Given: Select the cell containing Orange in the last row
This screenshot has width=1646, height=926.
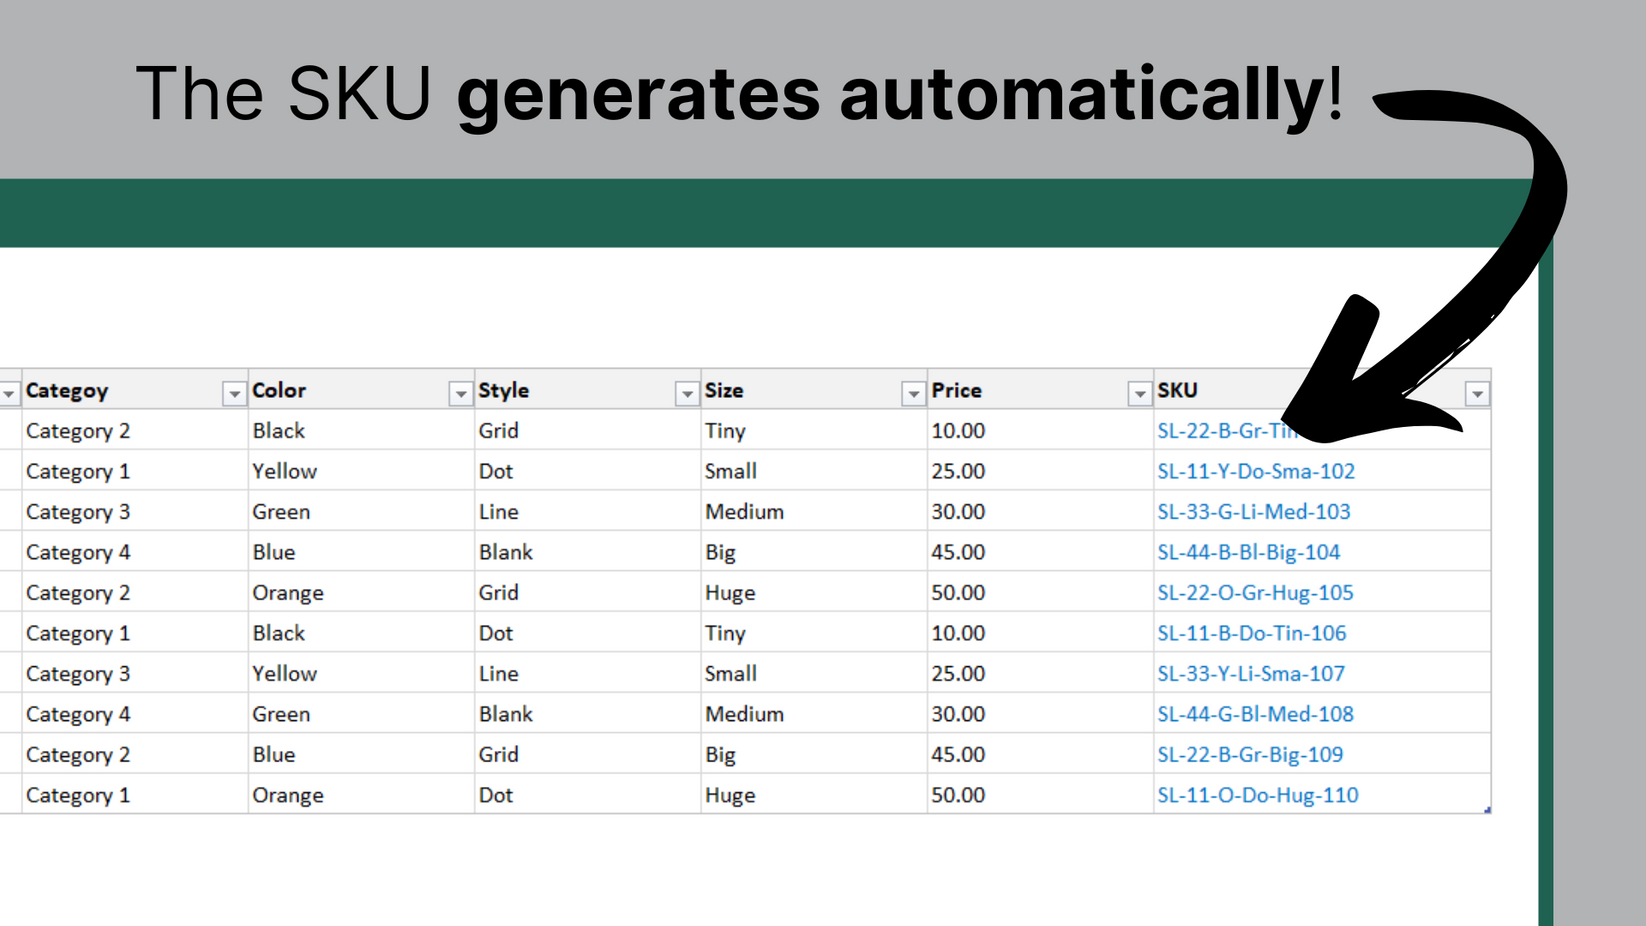Looking at the screenshot, I should [288, 794].
